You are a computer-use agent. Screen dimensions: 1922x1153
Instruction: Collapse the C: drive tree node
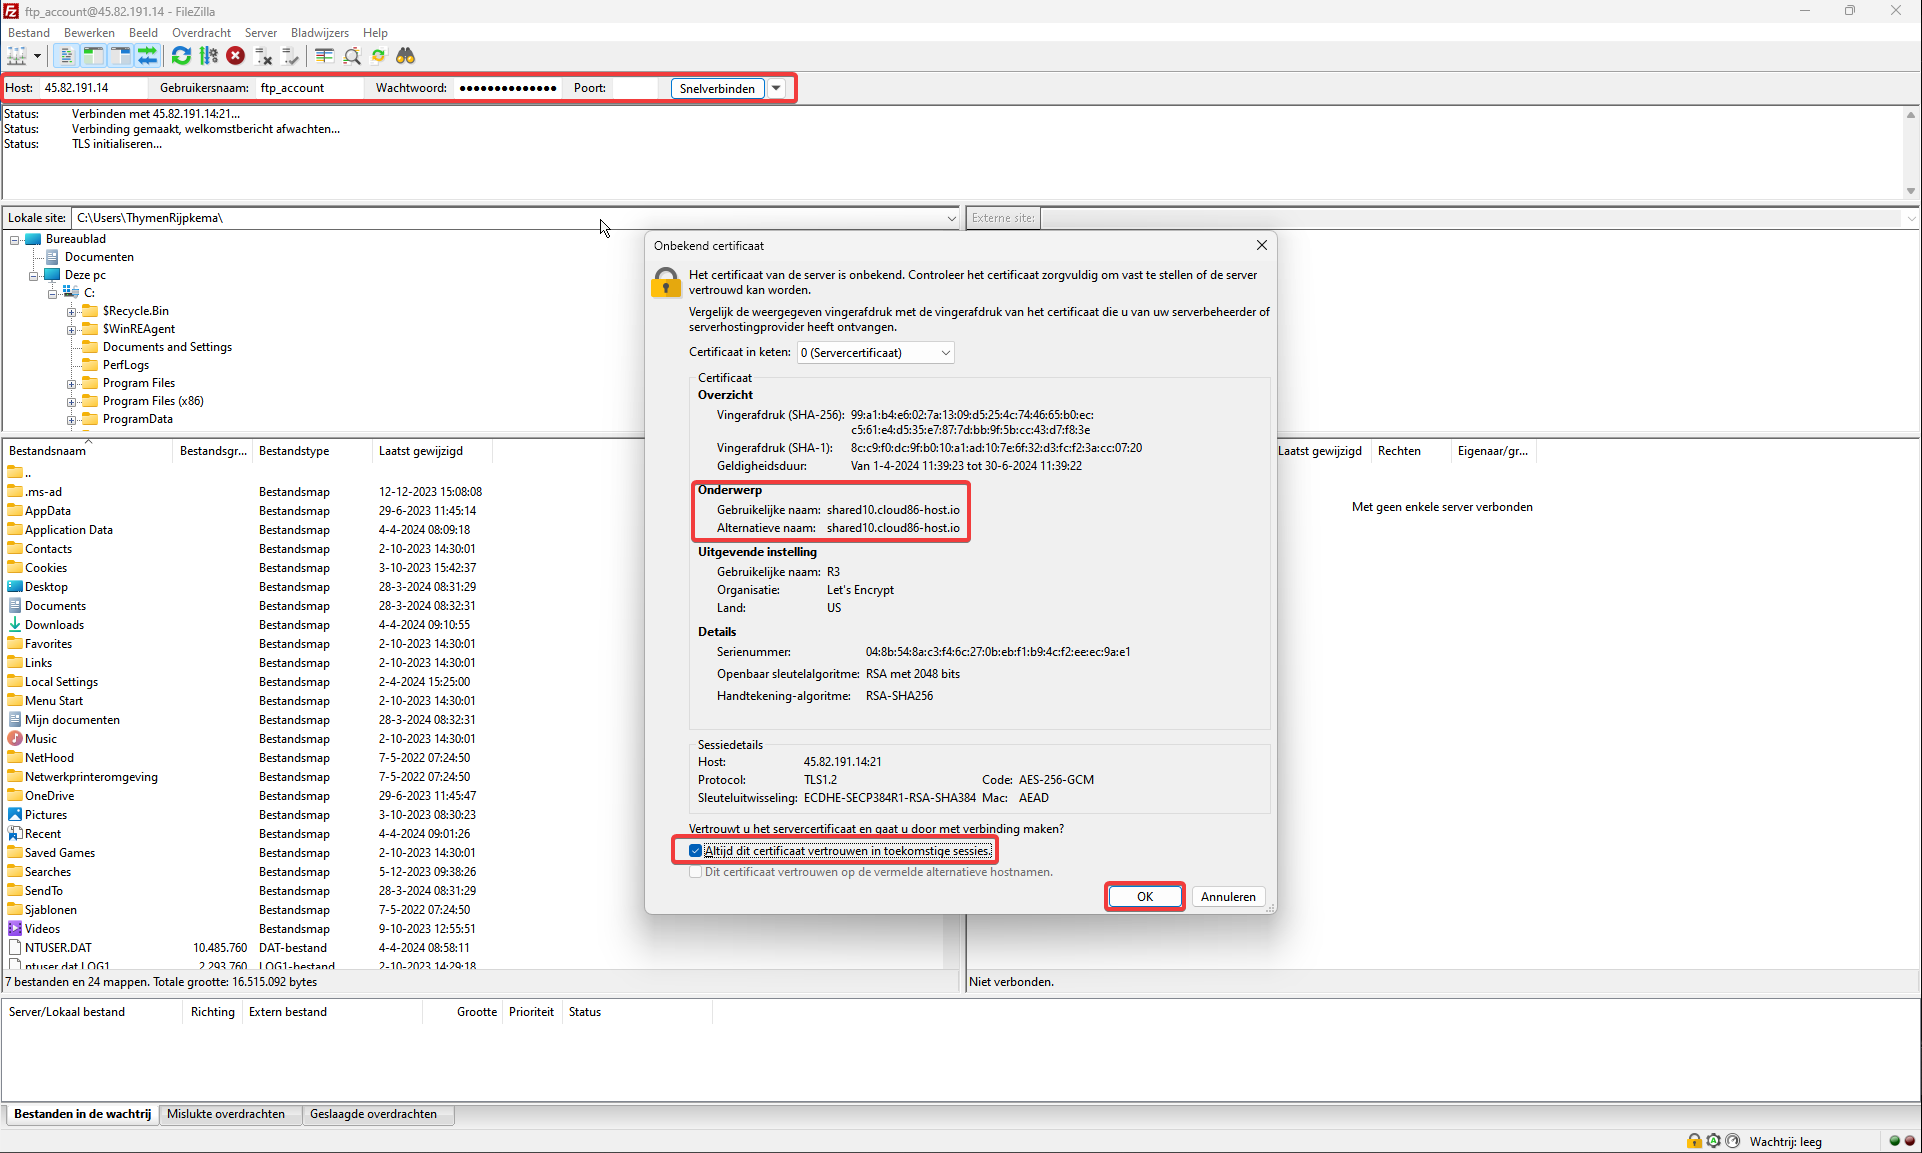pos(53,294)
